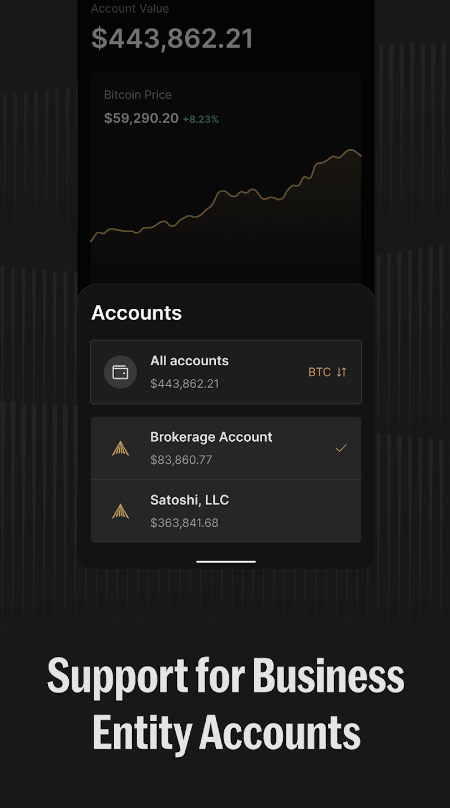Tap the BTC swap arrows icon

coord(342,372)
